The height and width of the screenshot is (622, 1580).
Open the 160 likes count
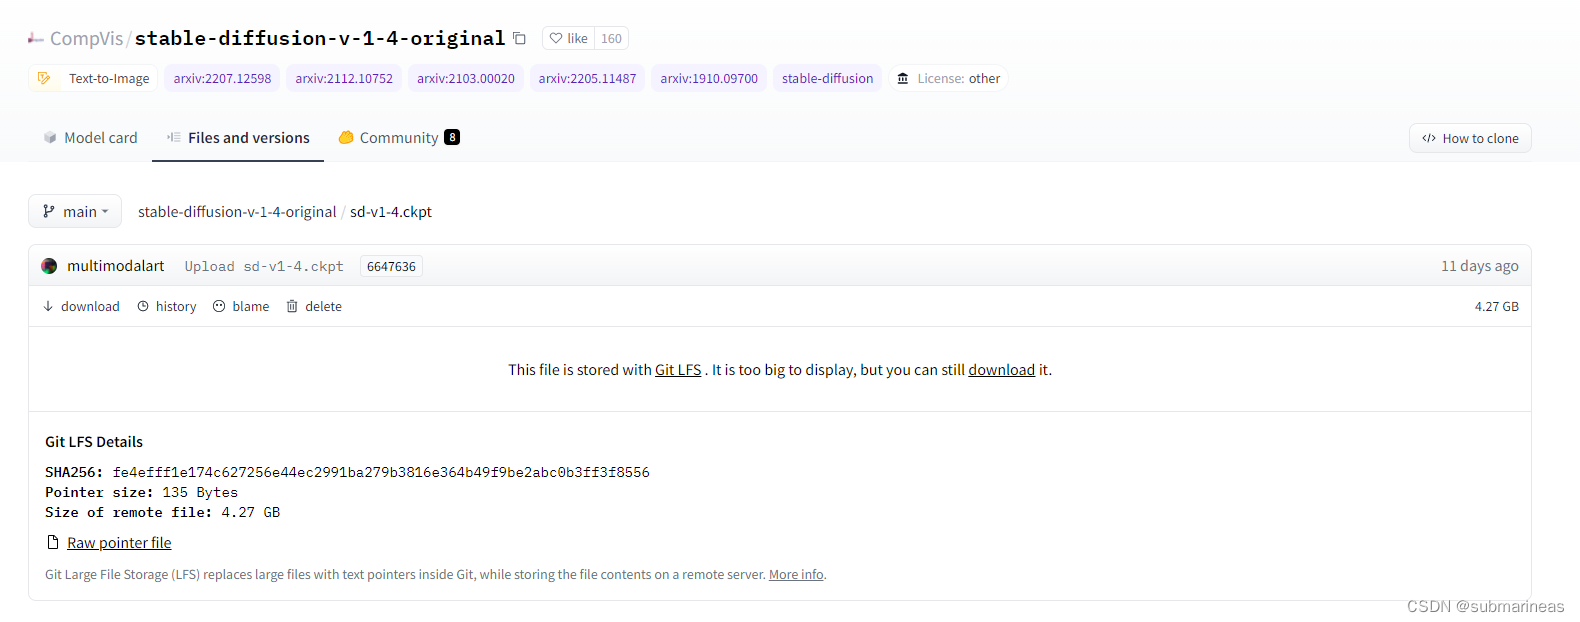point(611,38)
